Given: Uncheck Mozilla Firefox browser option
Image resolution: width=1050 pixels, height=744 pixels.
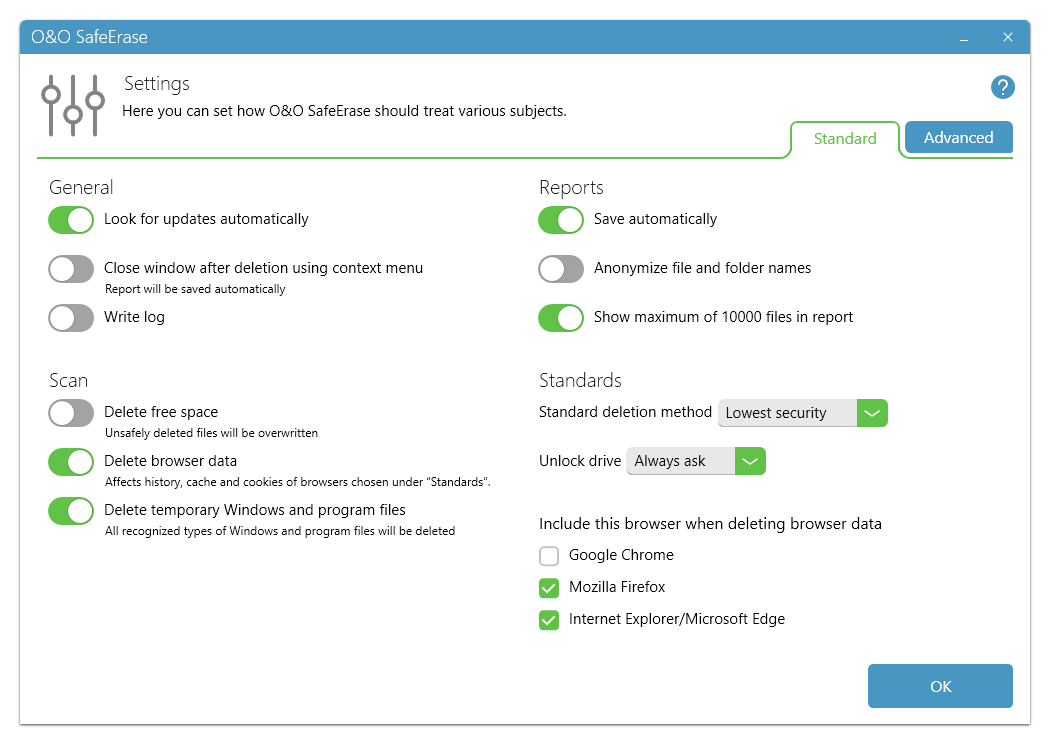Looking at the screenshot, I should (548, 588).
